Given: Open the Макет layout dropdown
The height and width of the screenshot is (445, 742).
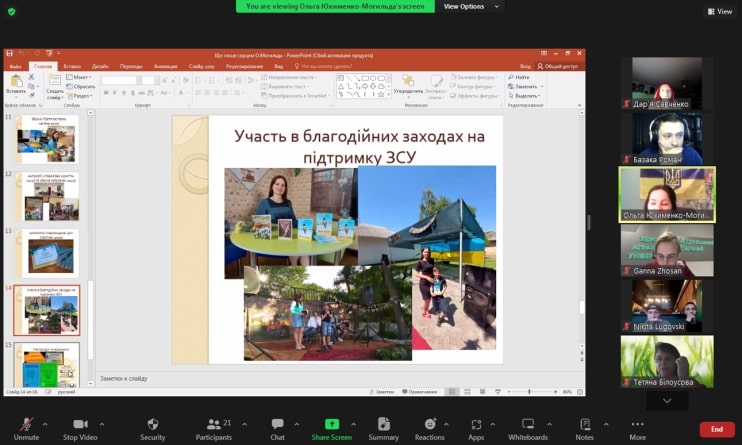Looking at the screenshot, I should (x=79, y=77).
